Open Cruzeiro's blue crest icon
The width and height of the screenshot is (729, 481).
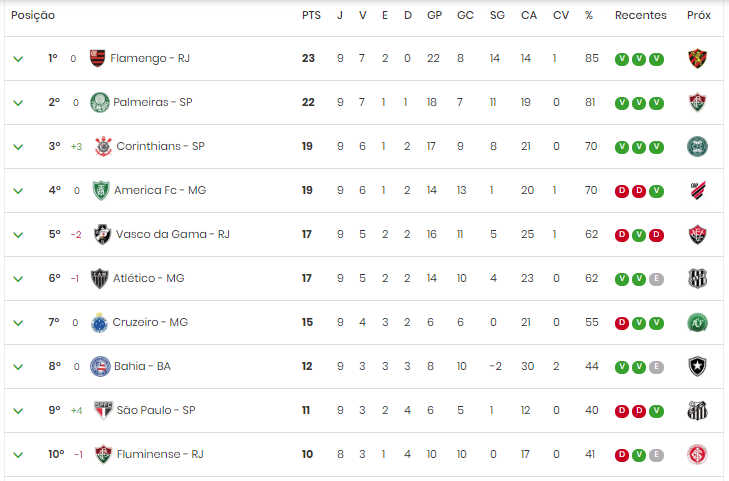(x=99, y=323)
